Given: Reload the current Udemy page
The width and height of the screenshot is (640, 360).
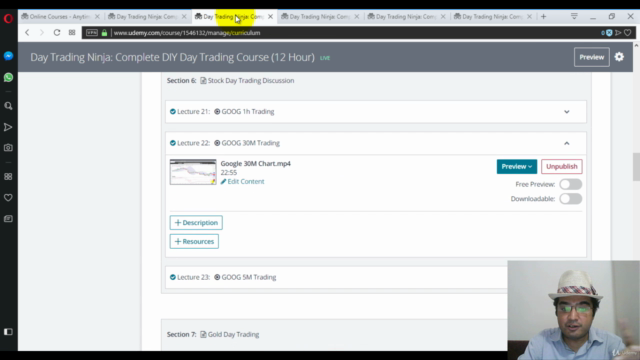Looking at the screenshot, I should (57, 33).
